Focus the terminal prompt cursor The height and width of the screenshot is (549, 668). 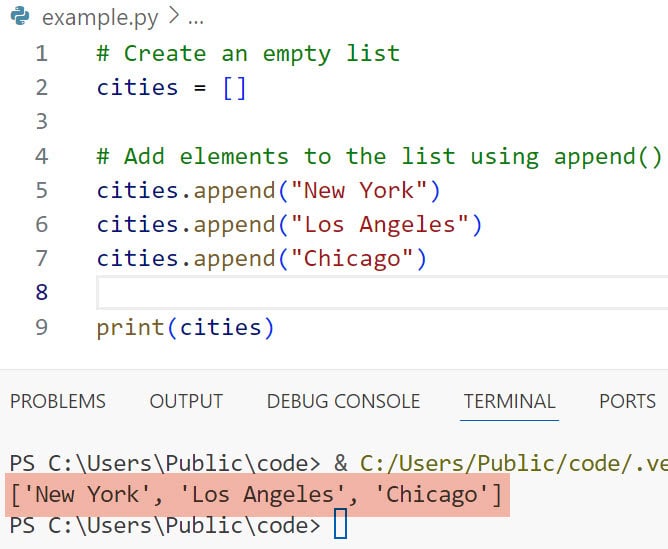click(340, 525)
